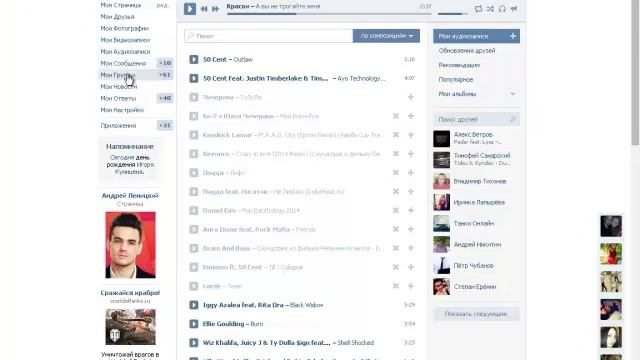
Task: Open friend Владимир Тихонов audio
Action: coord(480,181)
